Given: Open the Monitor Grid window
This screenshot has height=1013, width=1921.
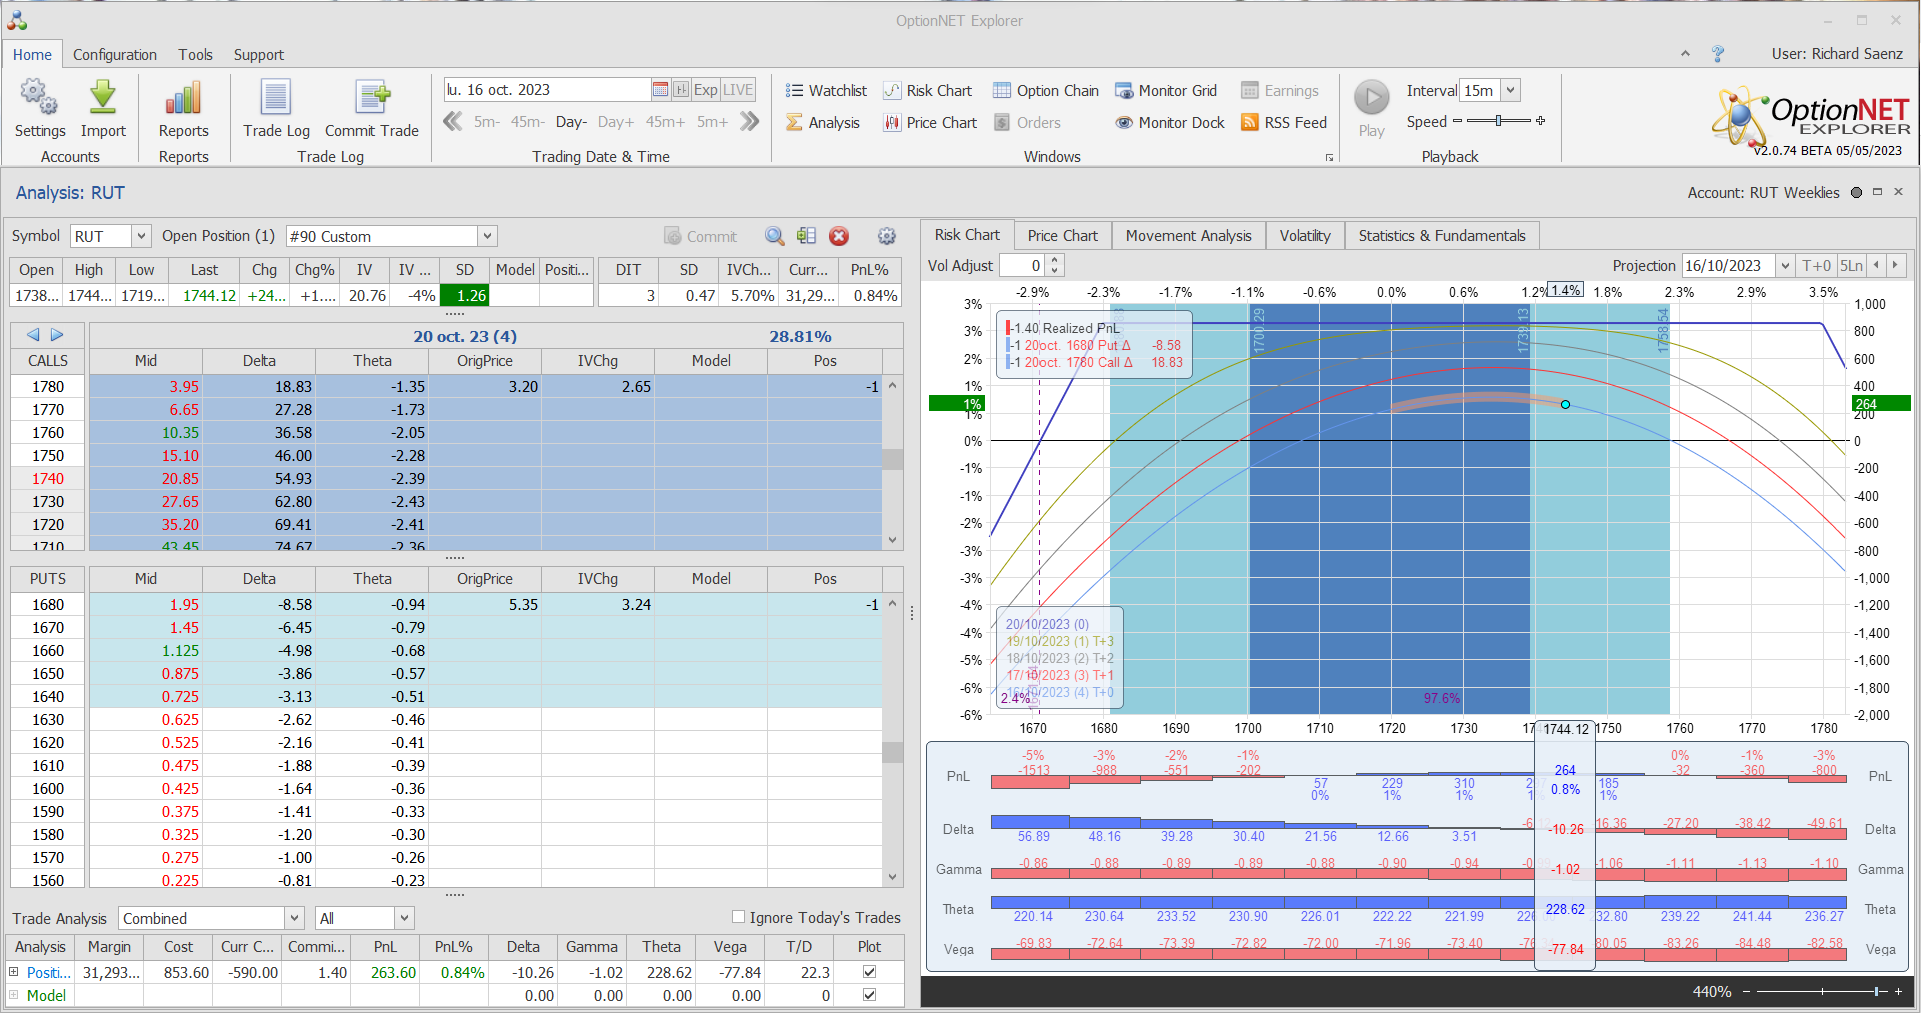Looking at the screenshot, I should point(1166,91).
